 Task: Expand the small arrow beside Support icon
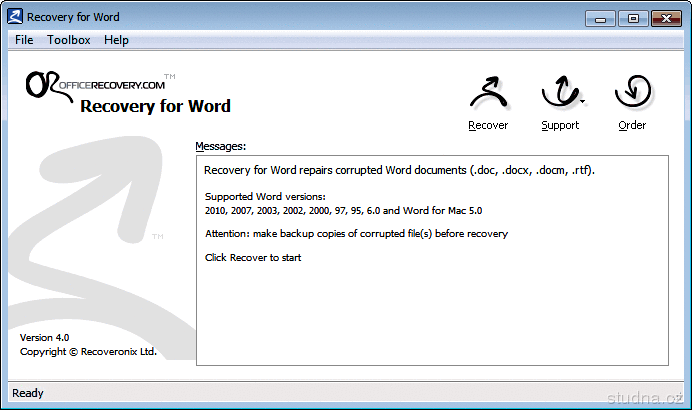click(582, 101)
